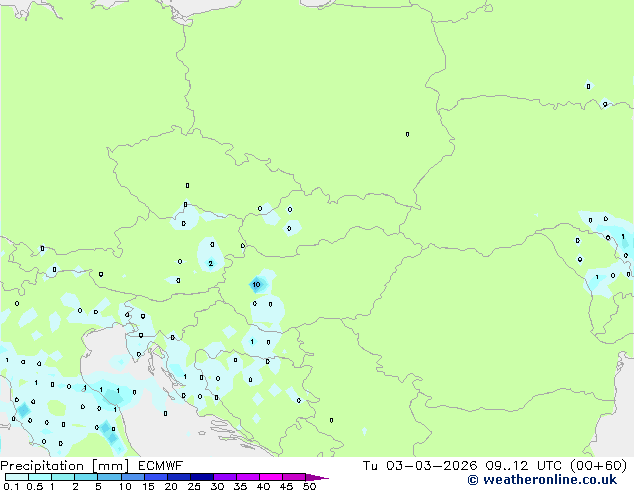The width and height of the screenshot is (634, 490).
Task: Click the ECMWF model label
Action: [x=161, y=466]
